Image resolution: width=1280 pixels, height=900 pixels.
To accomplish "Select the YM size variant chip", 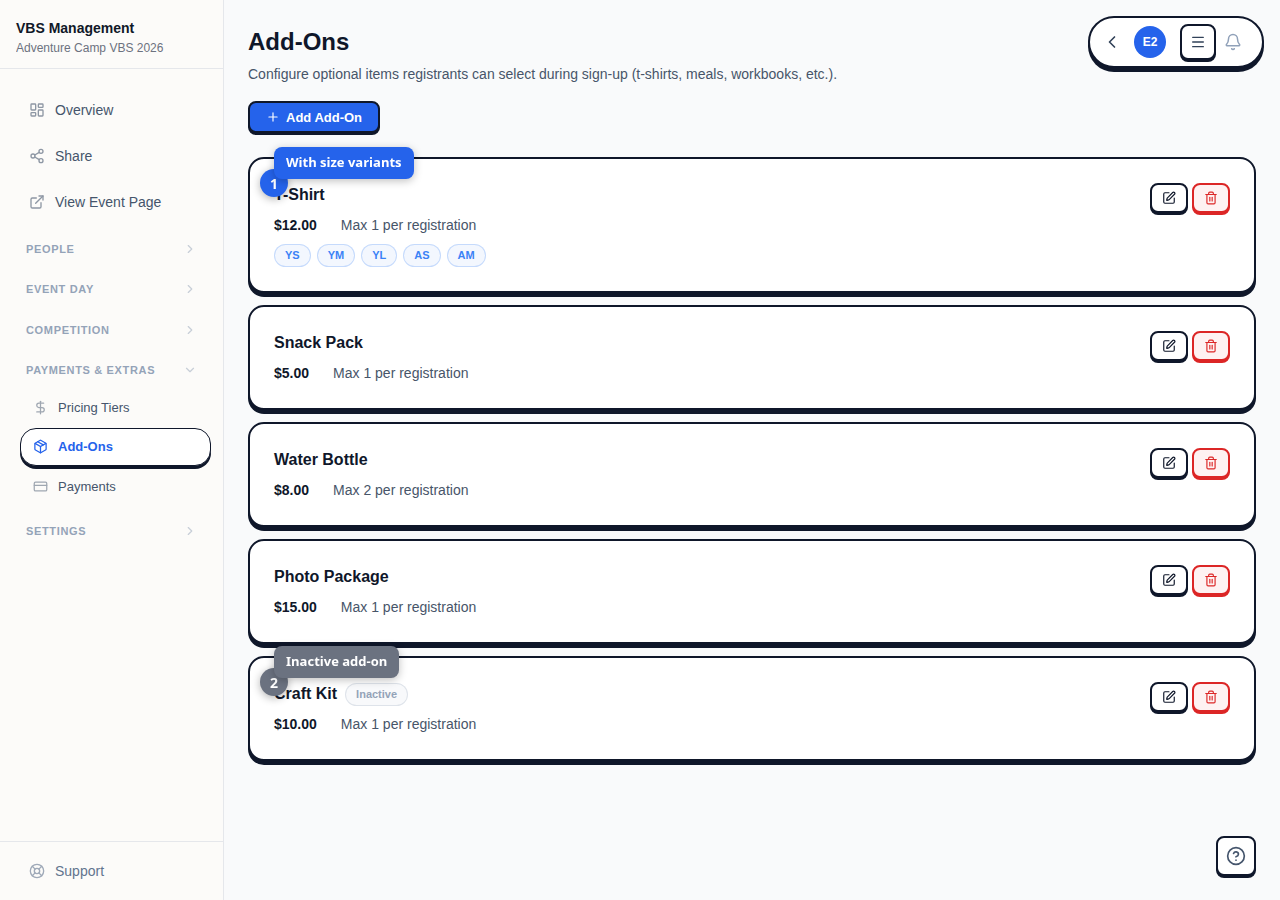I will click(x=336, y=255).
